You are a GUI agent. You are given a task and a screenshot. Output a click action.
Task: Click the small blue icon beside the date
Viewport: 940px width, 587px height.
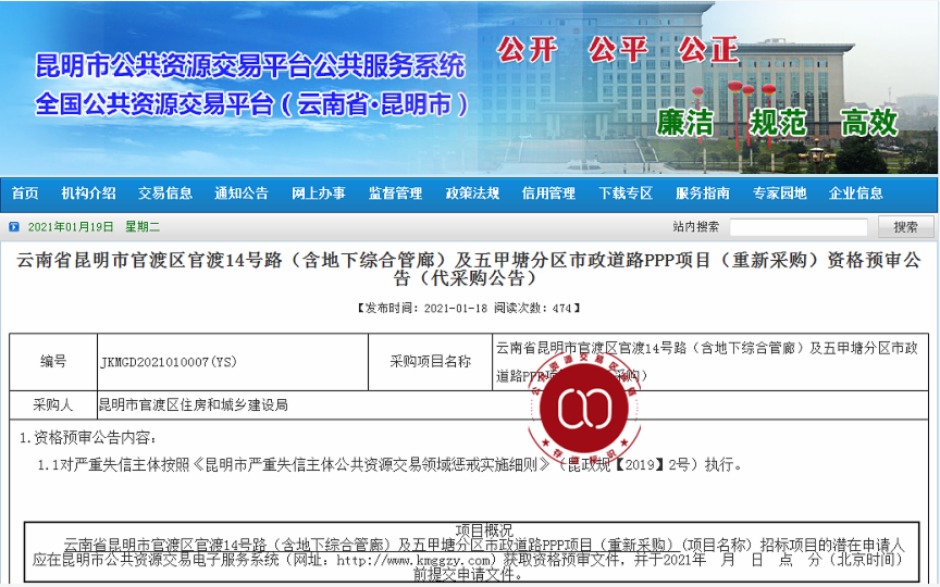14,227
